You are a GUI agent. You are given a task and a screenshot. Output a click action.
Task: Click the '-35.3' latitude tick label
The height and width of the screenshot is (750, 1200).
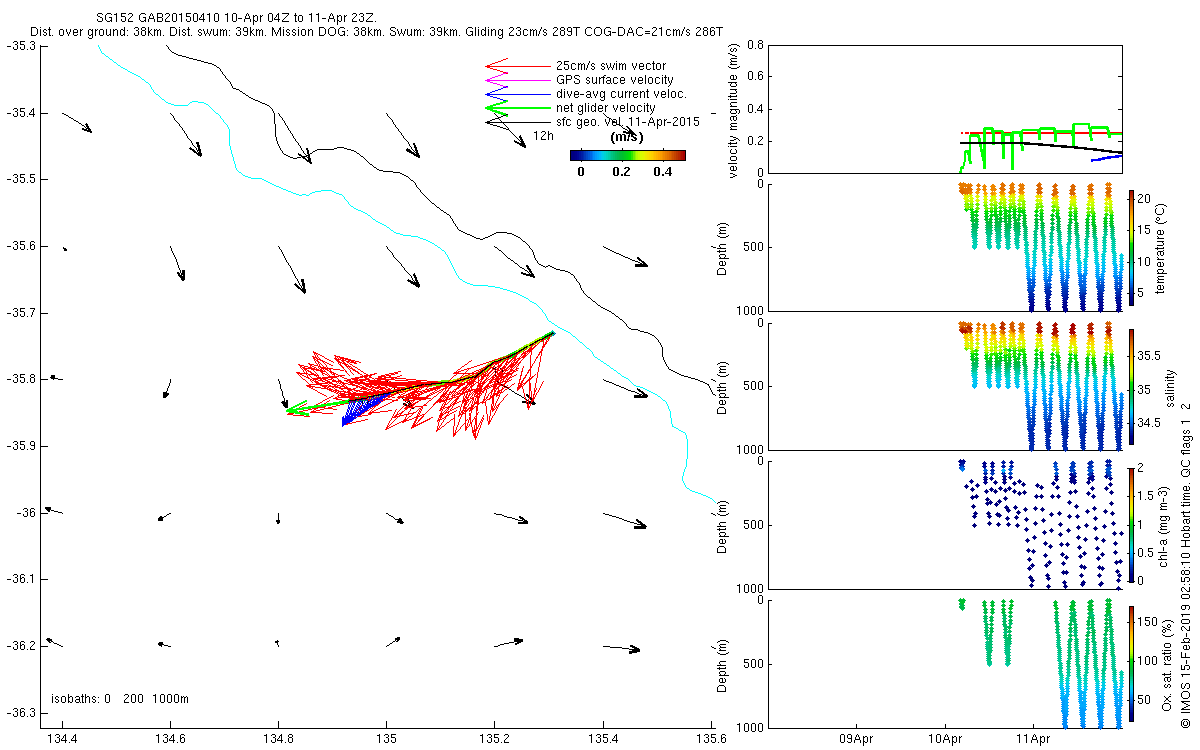pyautogui.click(x=21, y=46)
